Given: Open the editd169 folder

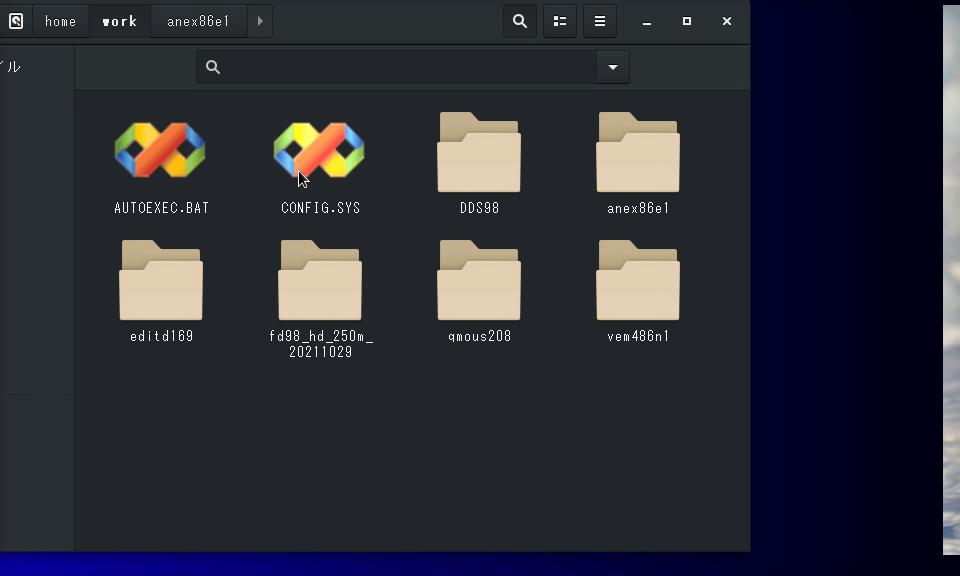Looking at the screenshot, I should click(161, 280).
